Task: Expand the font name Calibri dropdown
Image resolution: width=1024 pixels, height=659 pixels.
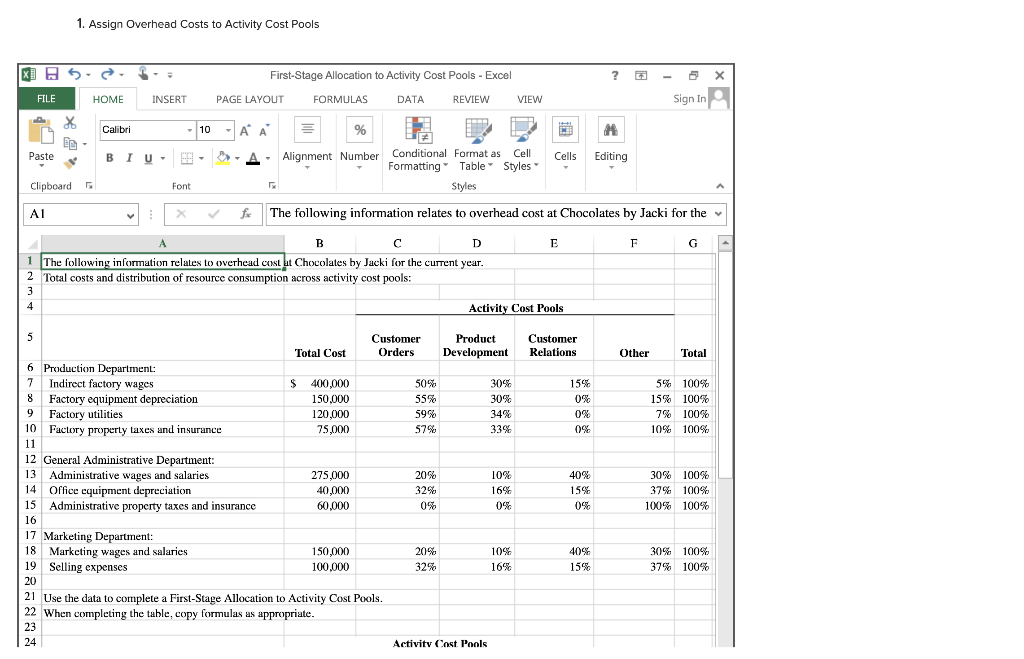Action: point(190,130)
